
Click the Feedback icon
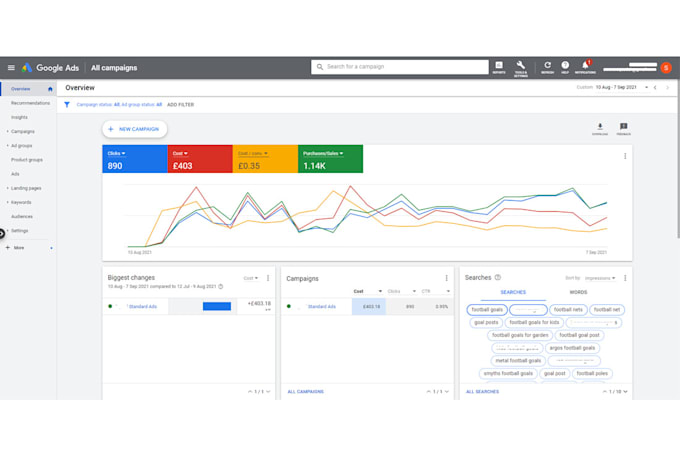[x=624, y=129]
